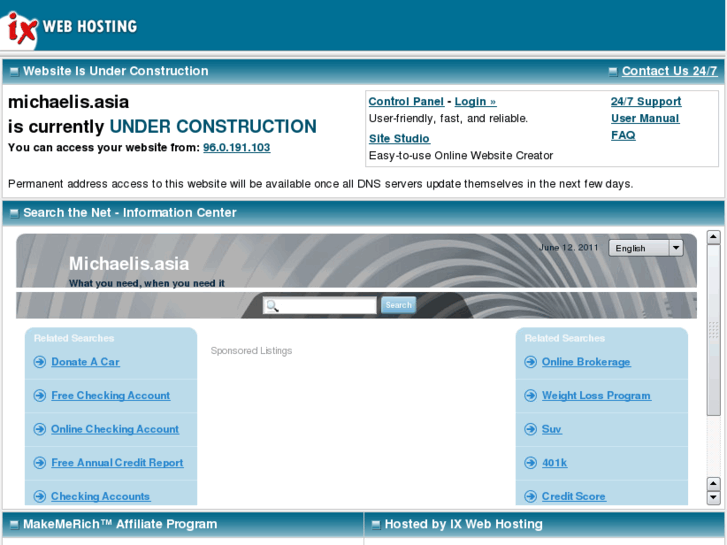The height and width of the screenshot is (545, 727).
Task: Click arrow icon beside Donate A Car
Action: pyautogui.click(x=40, y=362)
